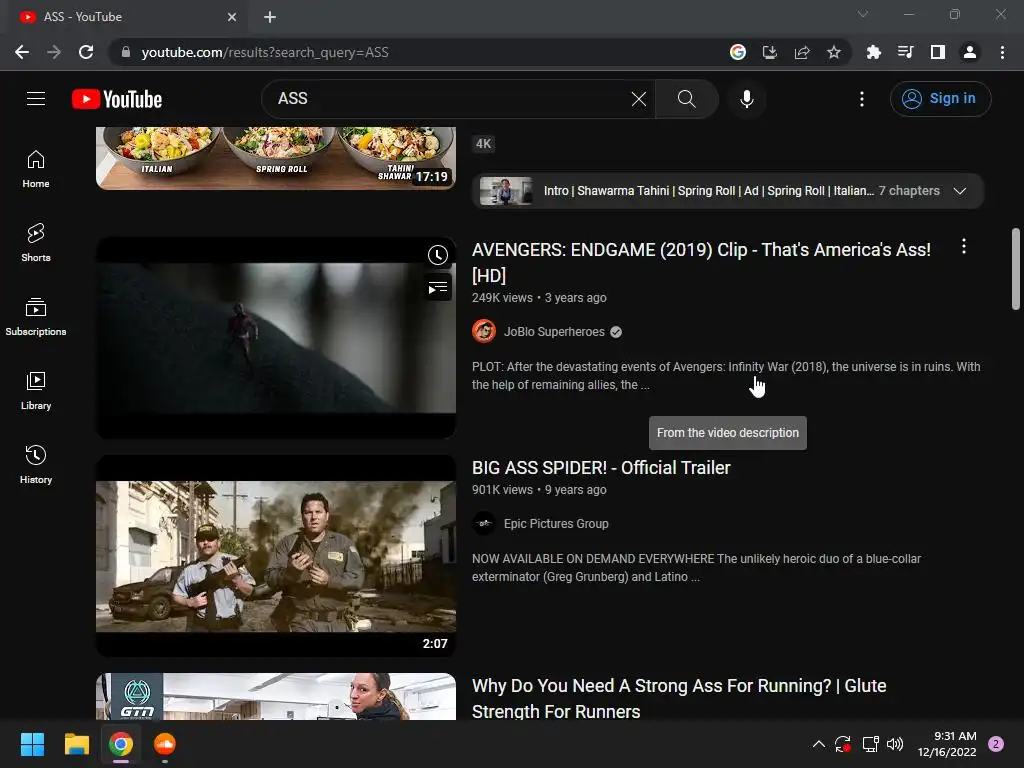Click the Epic Pictures Group channel avatar

point(484,524)
